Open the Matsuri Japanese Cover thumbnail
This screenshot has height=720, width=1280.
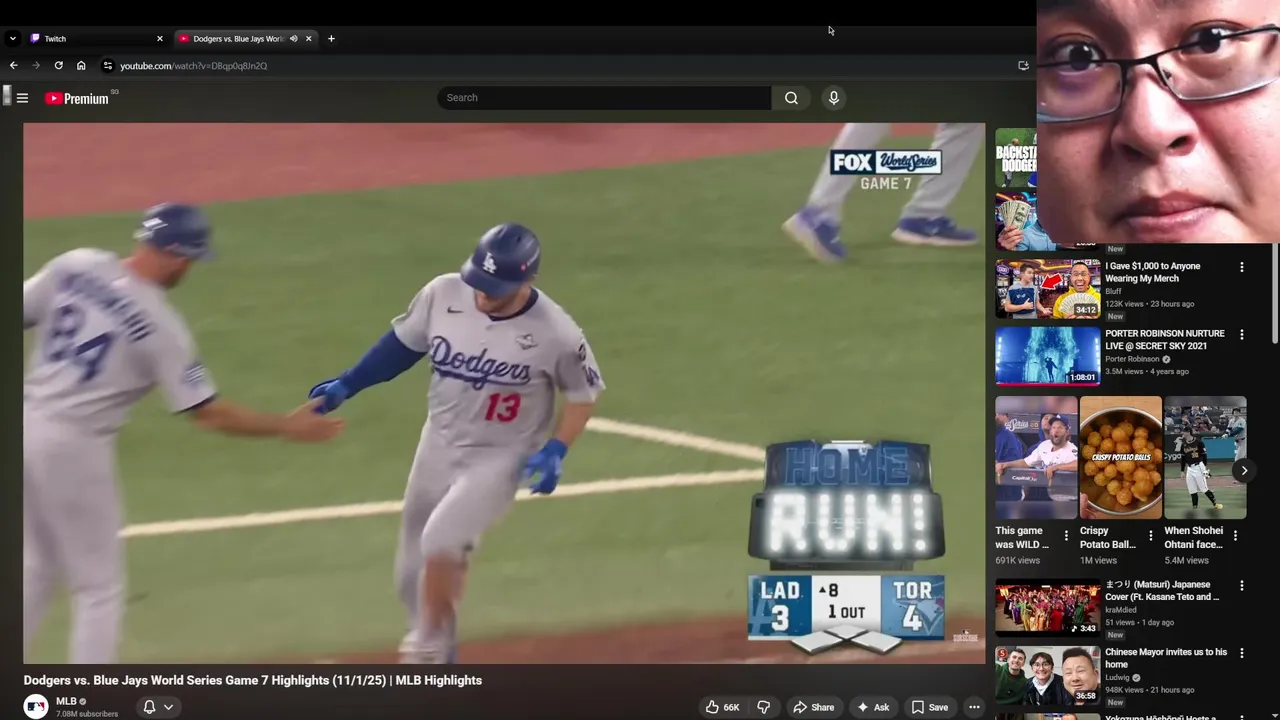(x=1047, y=607)
